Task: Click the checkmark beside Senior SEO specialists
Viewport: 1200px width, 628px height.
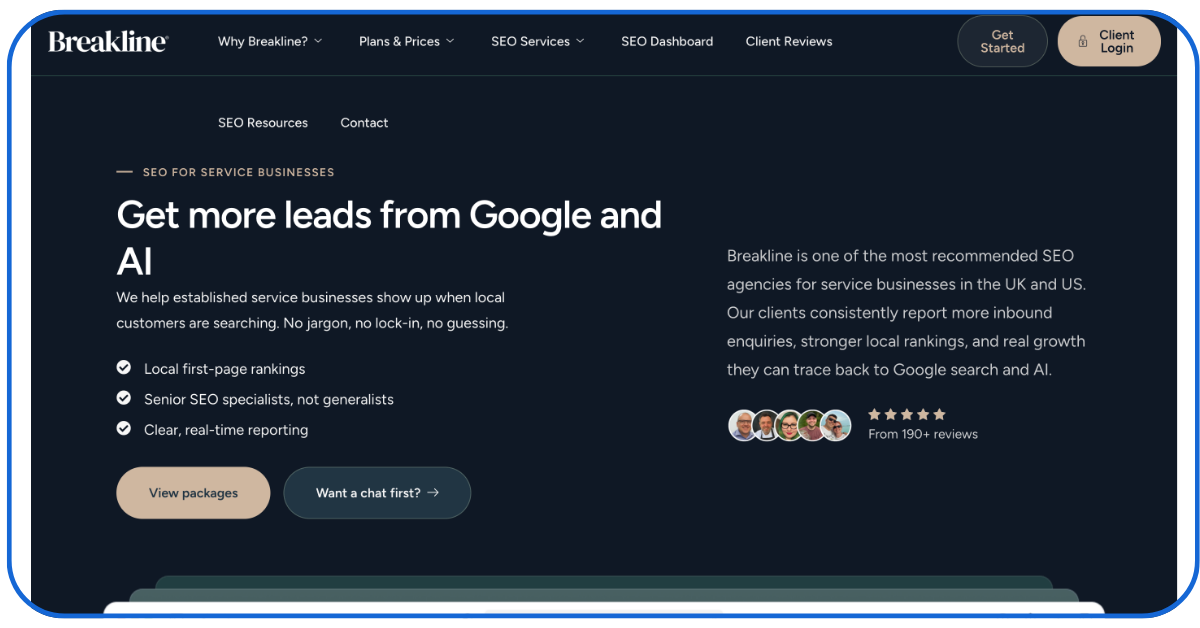Action: pos(124,398)
